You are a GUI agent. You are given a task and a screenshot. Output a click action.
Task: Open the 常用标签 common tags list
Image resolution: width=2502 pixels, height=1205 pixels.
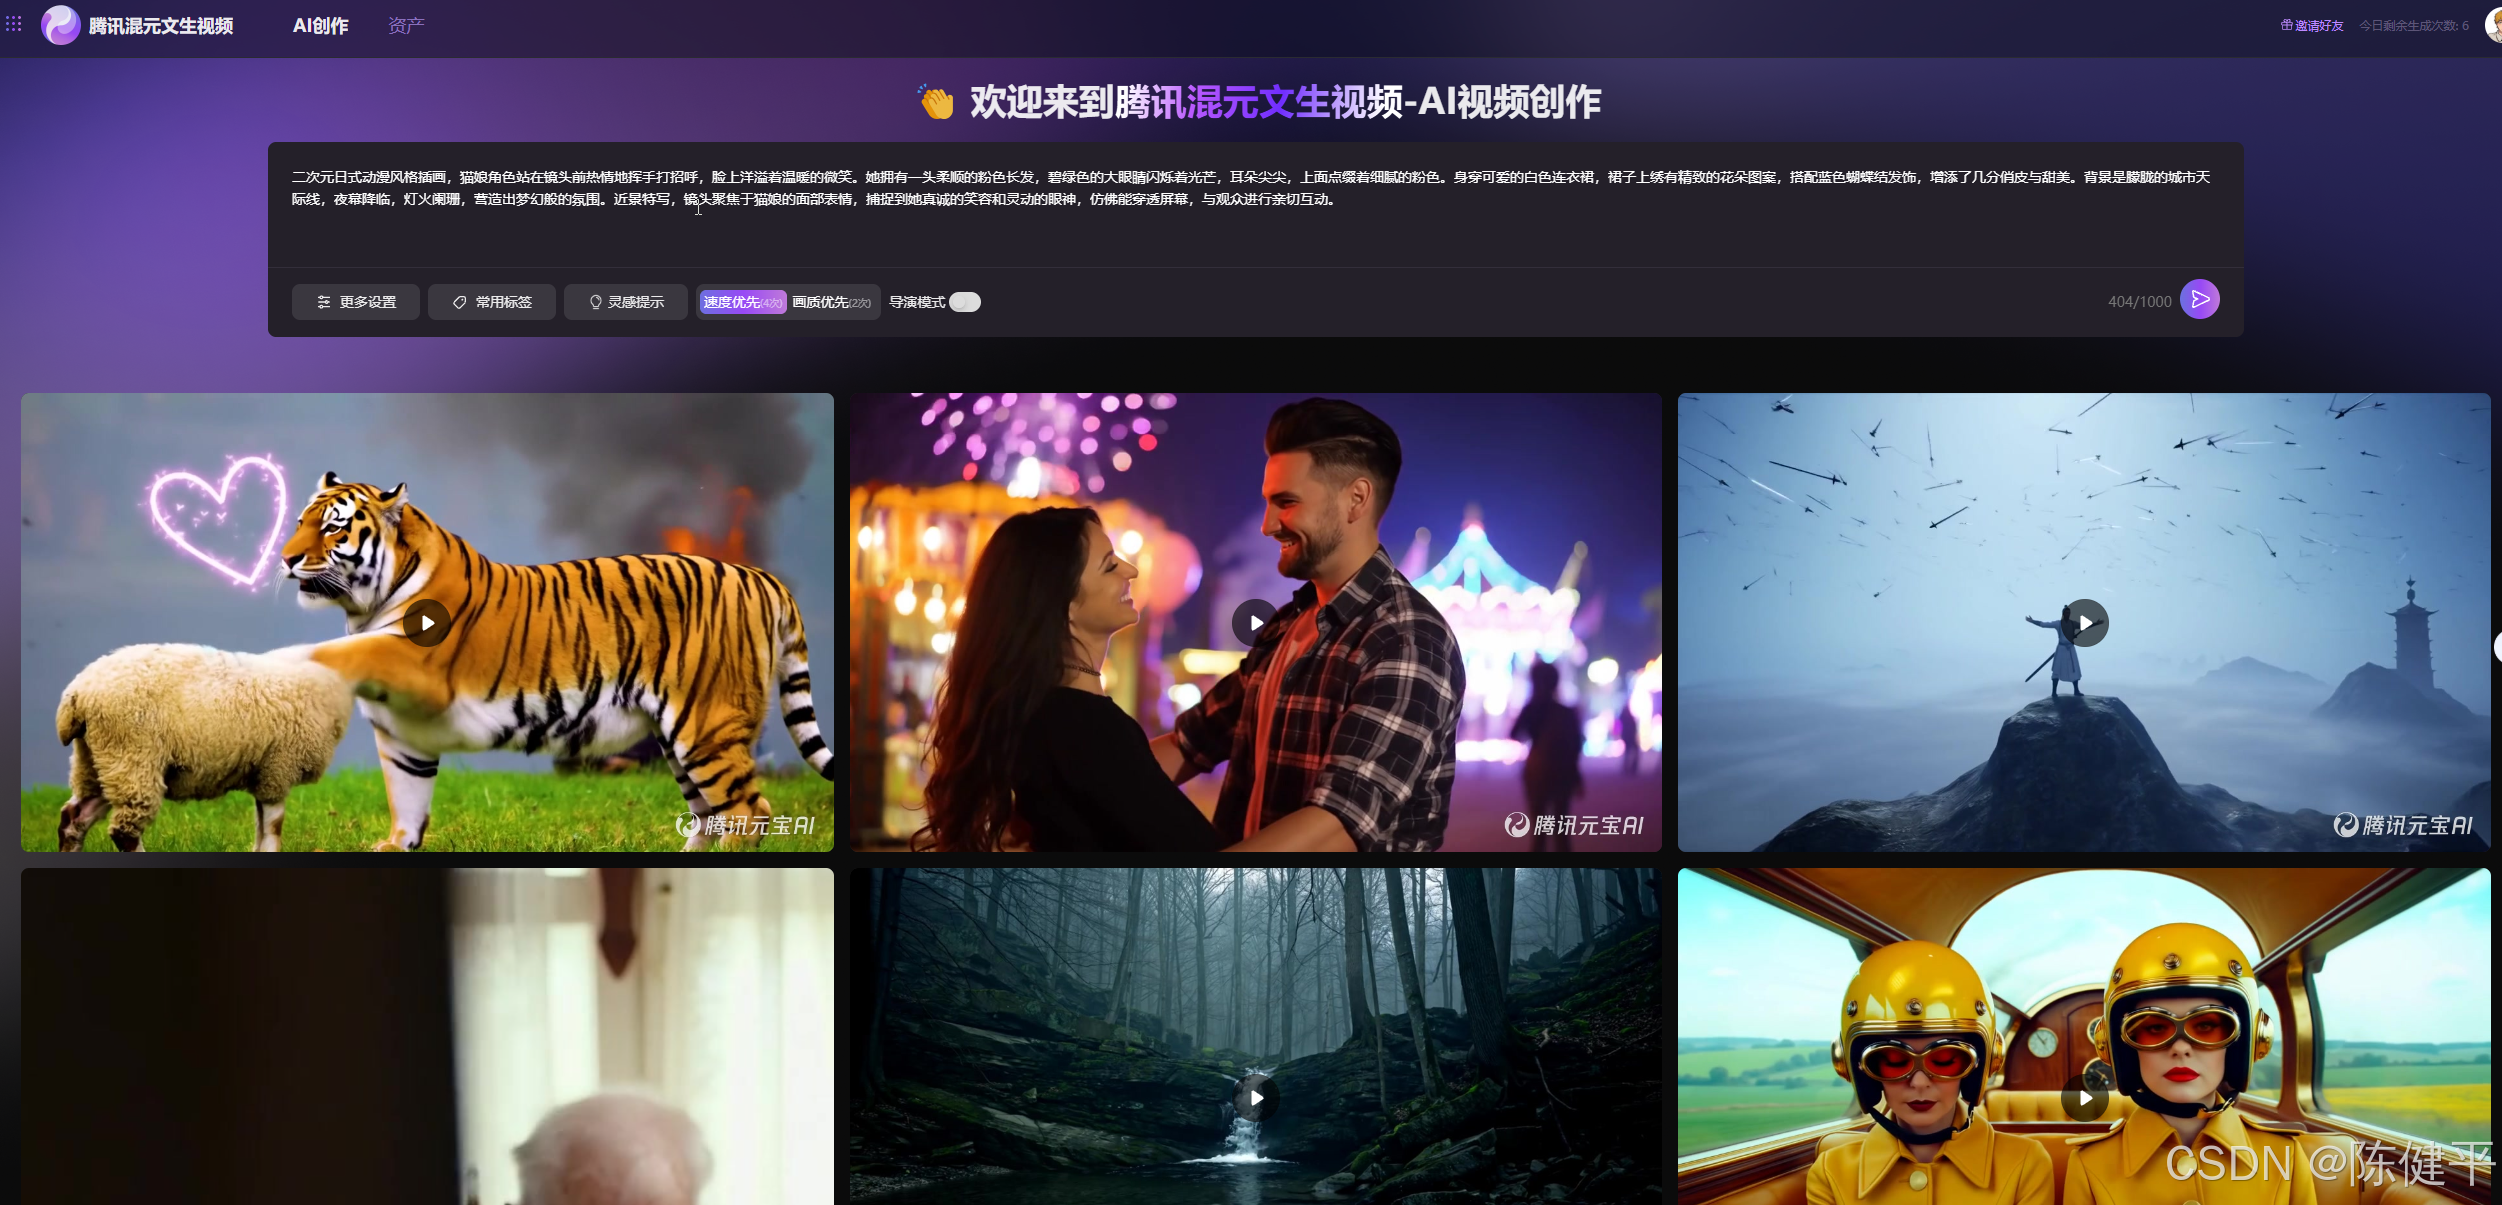(x=492, y=302)
